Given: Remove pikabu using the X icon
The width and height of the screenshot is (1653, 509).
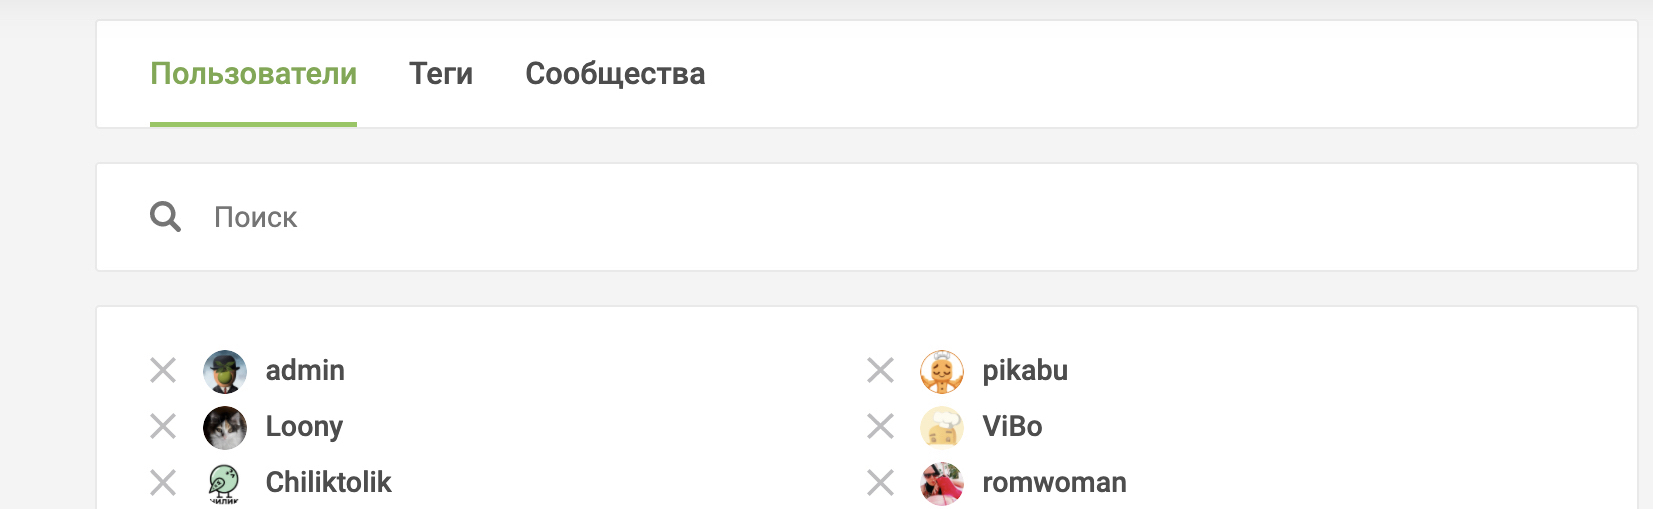Looking at the screenshot, I should coord(880,371).
